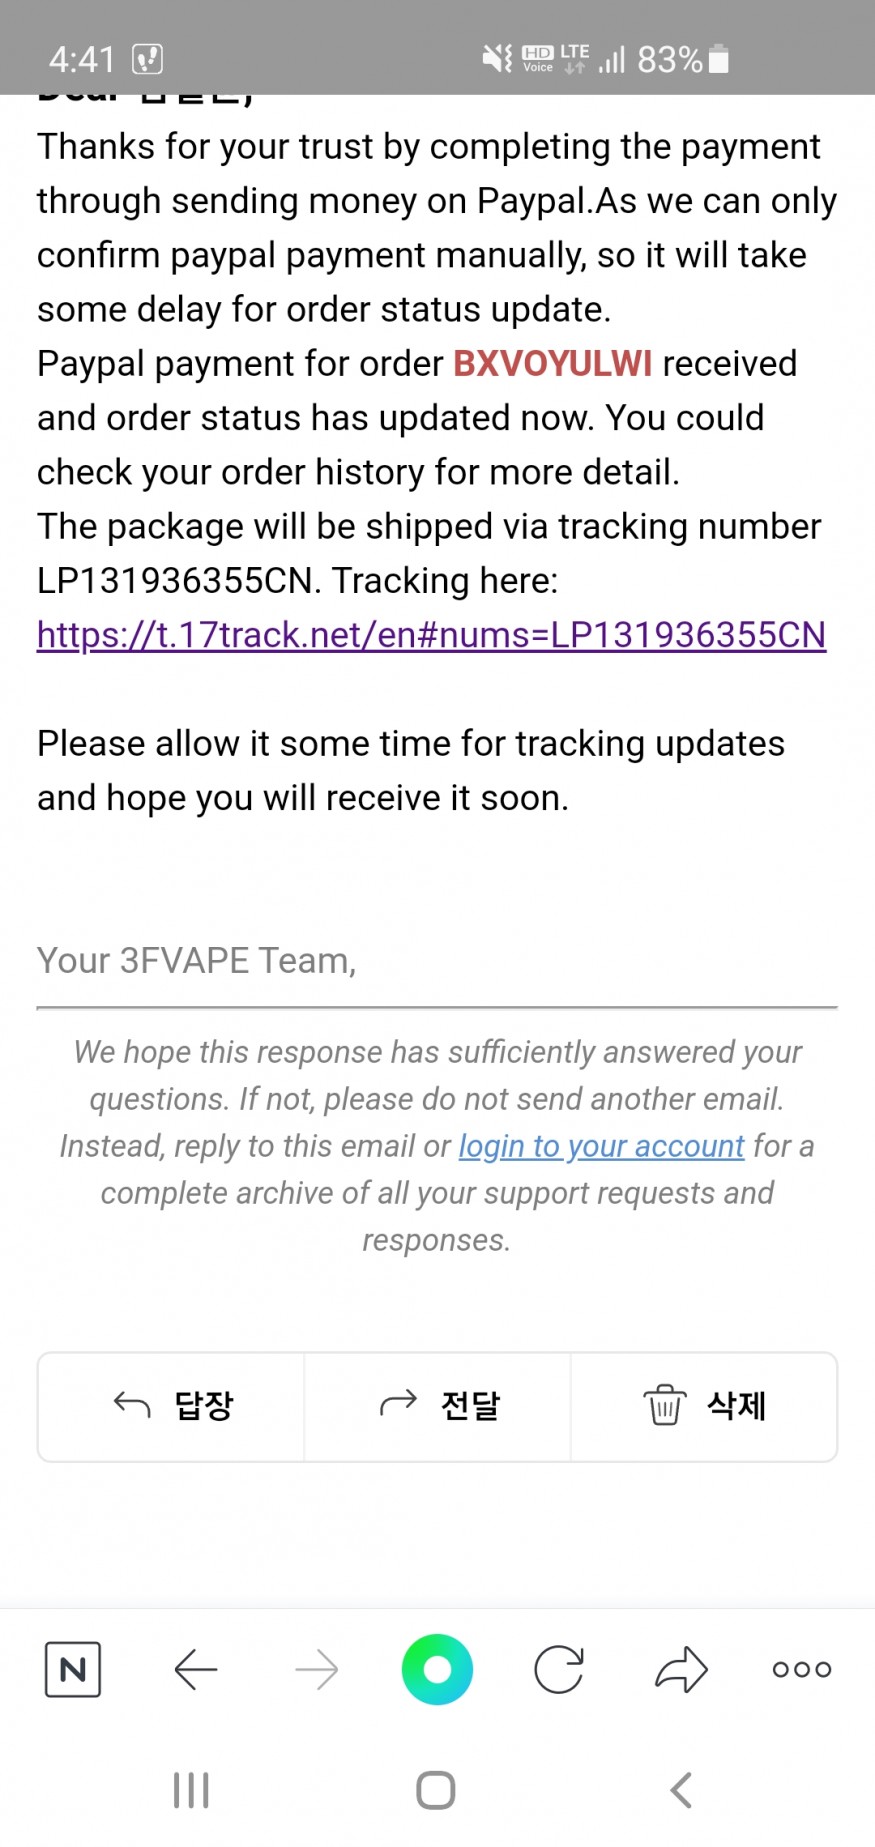Reply to email with 답장 button

point(171,1407)
